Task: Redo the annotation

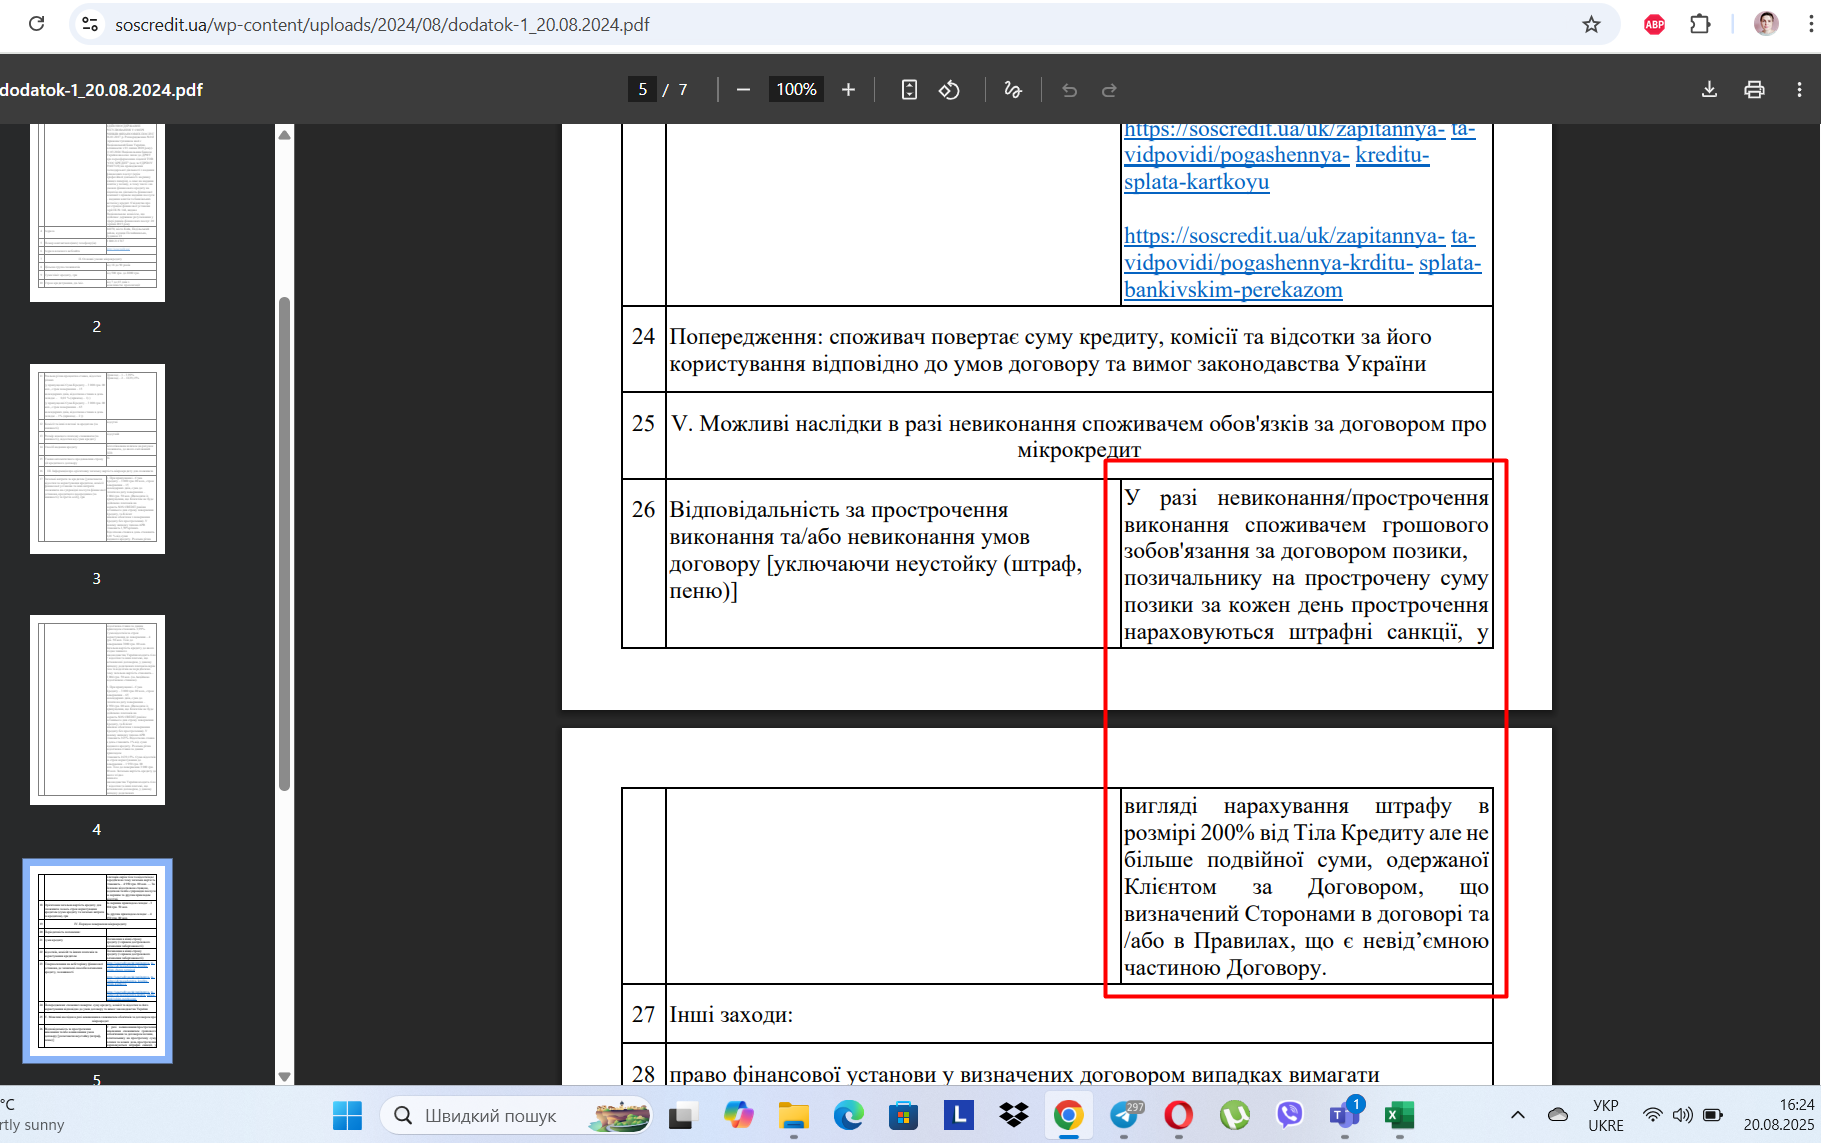Action: point(1109,90)
